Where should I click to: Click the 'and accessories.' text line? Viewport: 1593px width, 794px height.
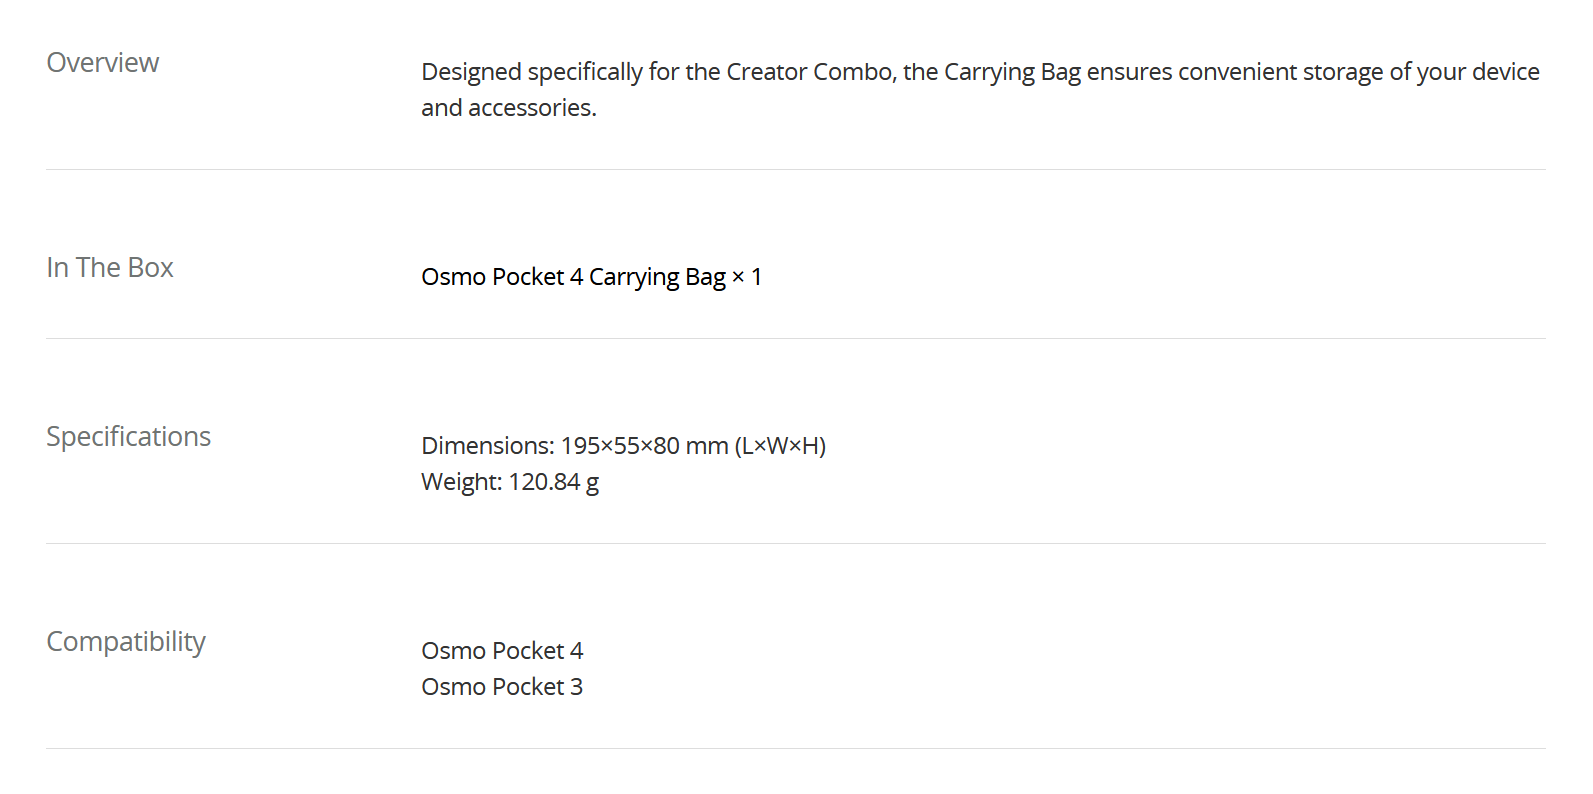tap(508, 108)
